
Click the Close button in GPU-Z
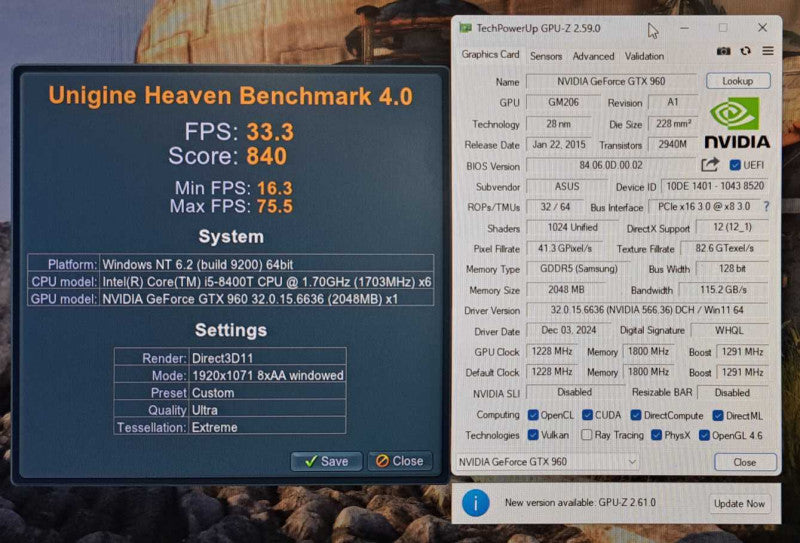(x=745, y=462)
